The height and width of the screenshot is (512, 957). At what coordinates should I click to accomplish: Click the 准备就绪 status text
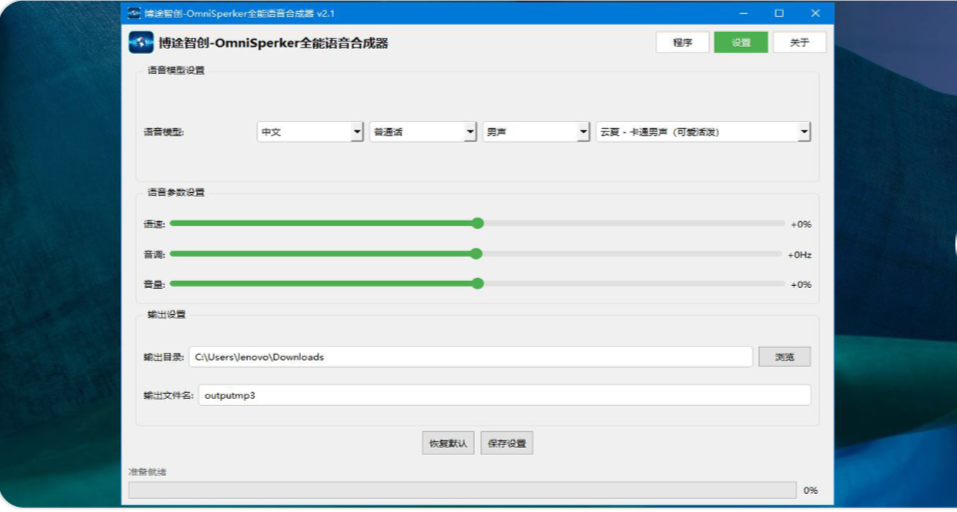147,472
